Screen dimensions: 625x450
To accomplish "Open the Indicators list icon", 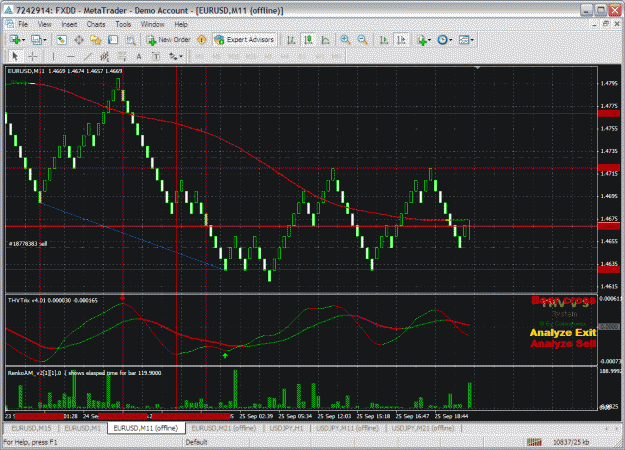I will (422, 40).
